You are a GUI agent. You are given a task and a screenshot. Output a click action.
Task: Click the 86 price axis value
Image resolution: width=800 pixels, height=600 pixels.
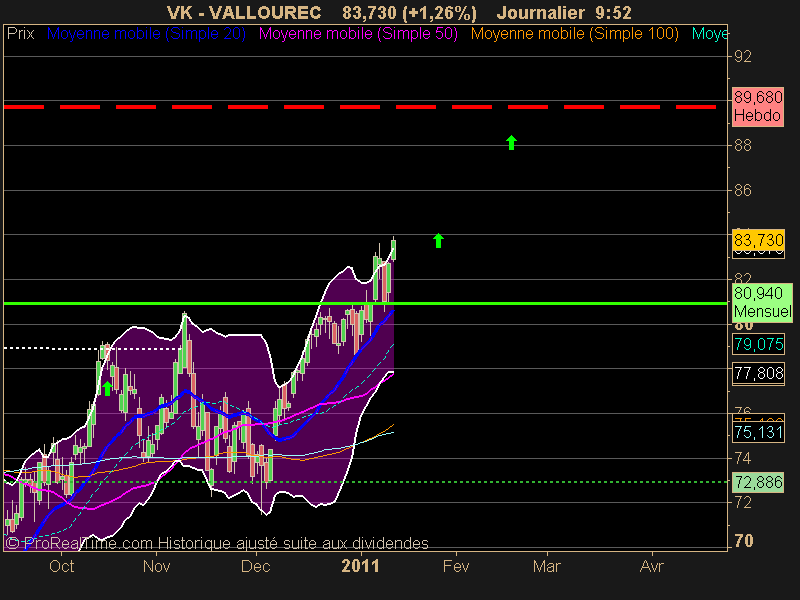point(743,190)
